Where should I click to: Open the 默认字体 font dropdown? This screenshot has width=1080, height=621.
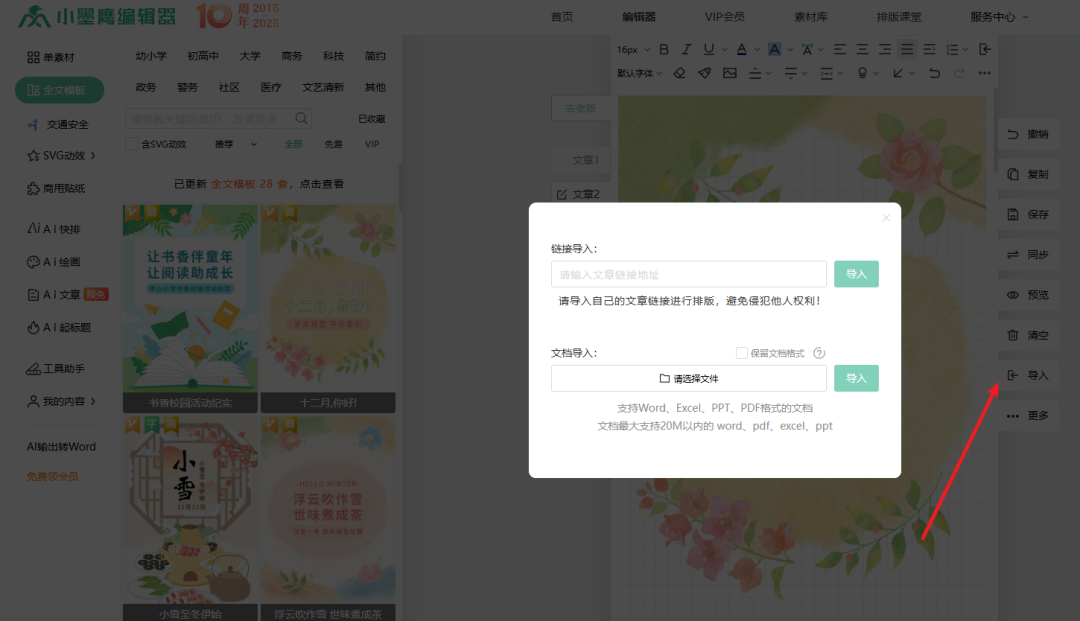636,72
